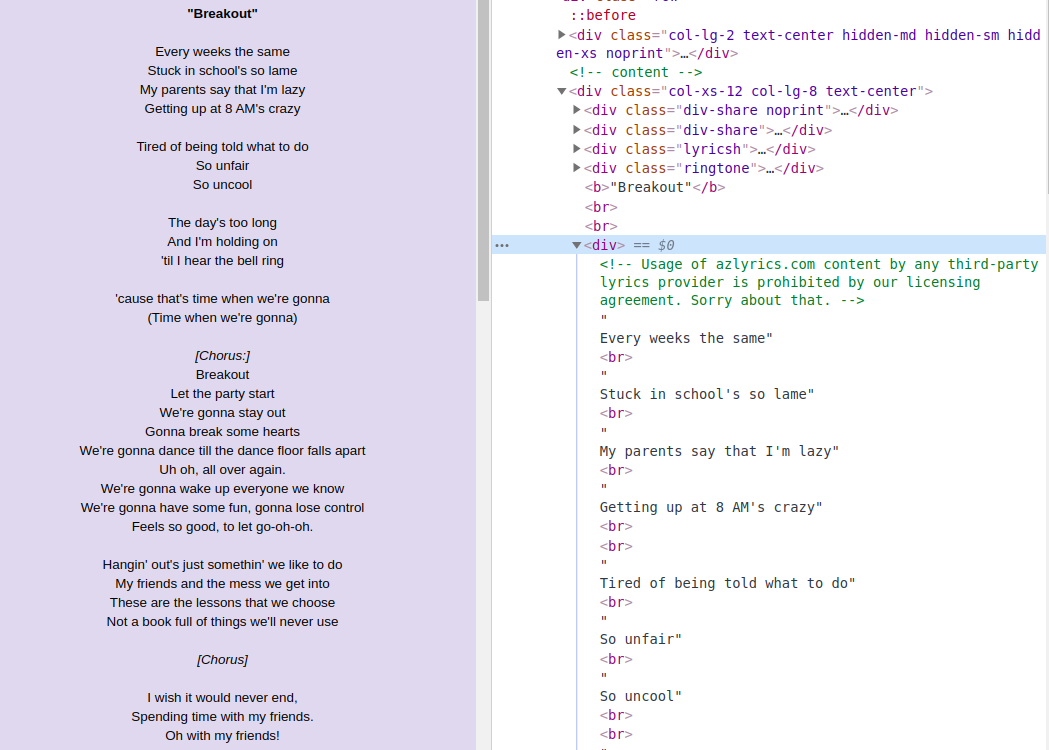Expand the second div-share element without noprint
Viewport: 1049px width, 750px height.
point(577,130)
